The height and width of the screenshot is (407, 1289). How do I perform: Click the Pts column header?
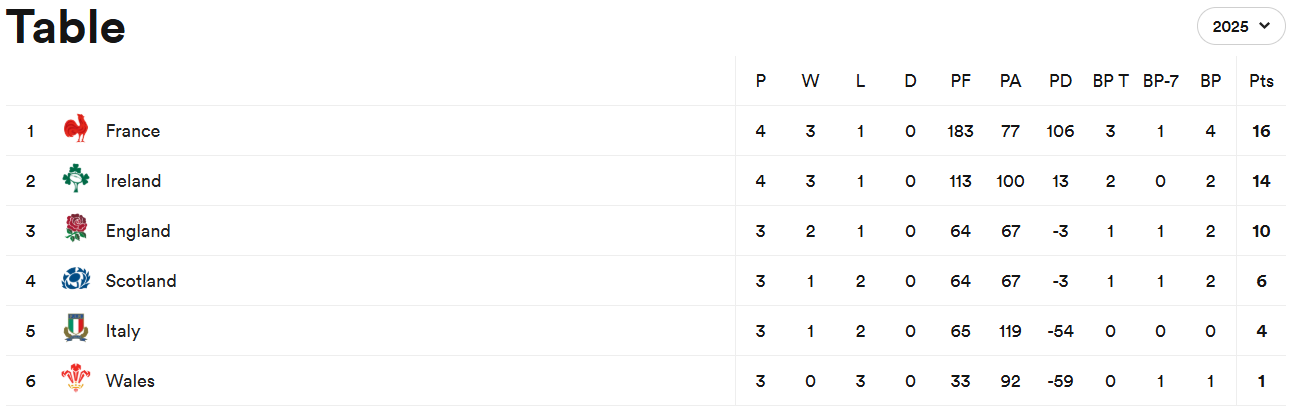point(1261,81)
